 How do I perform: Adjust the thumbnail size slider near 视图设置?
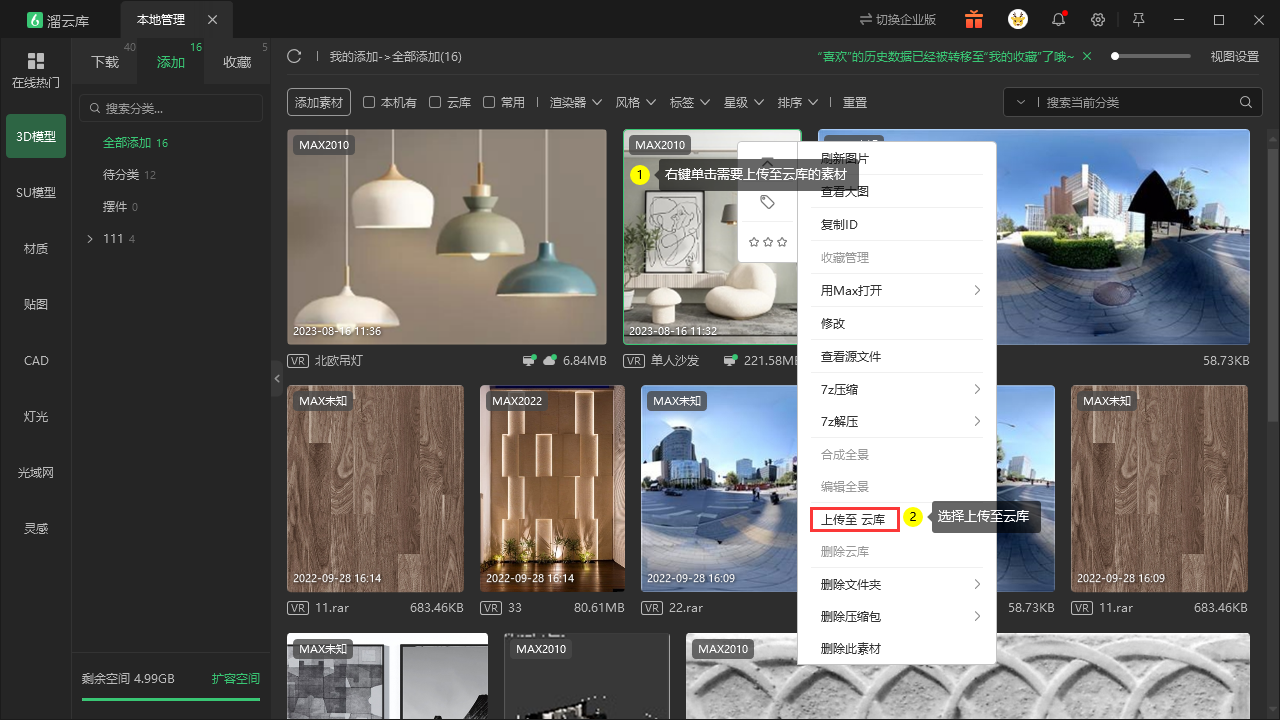click(1150, 56)
